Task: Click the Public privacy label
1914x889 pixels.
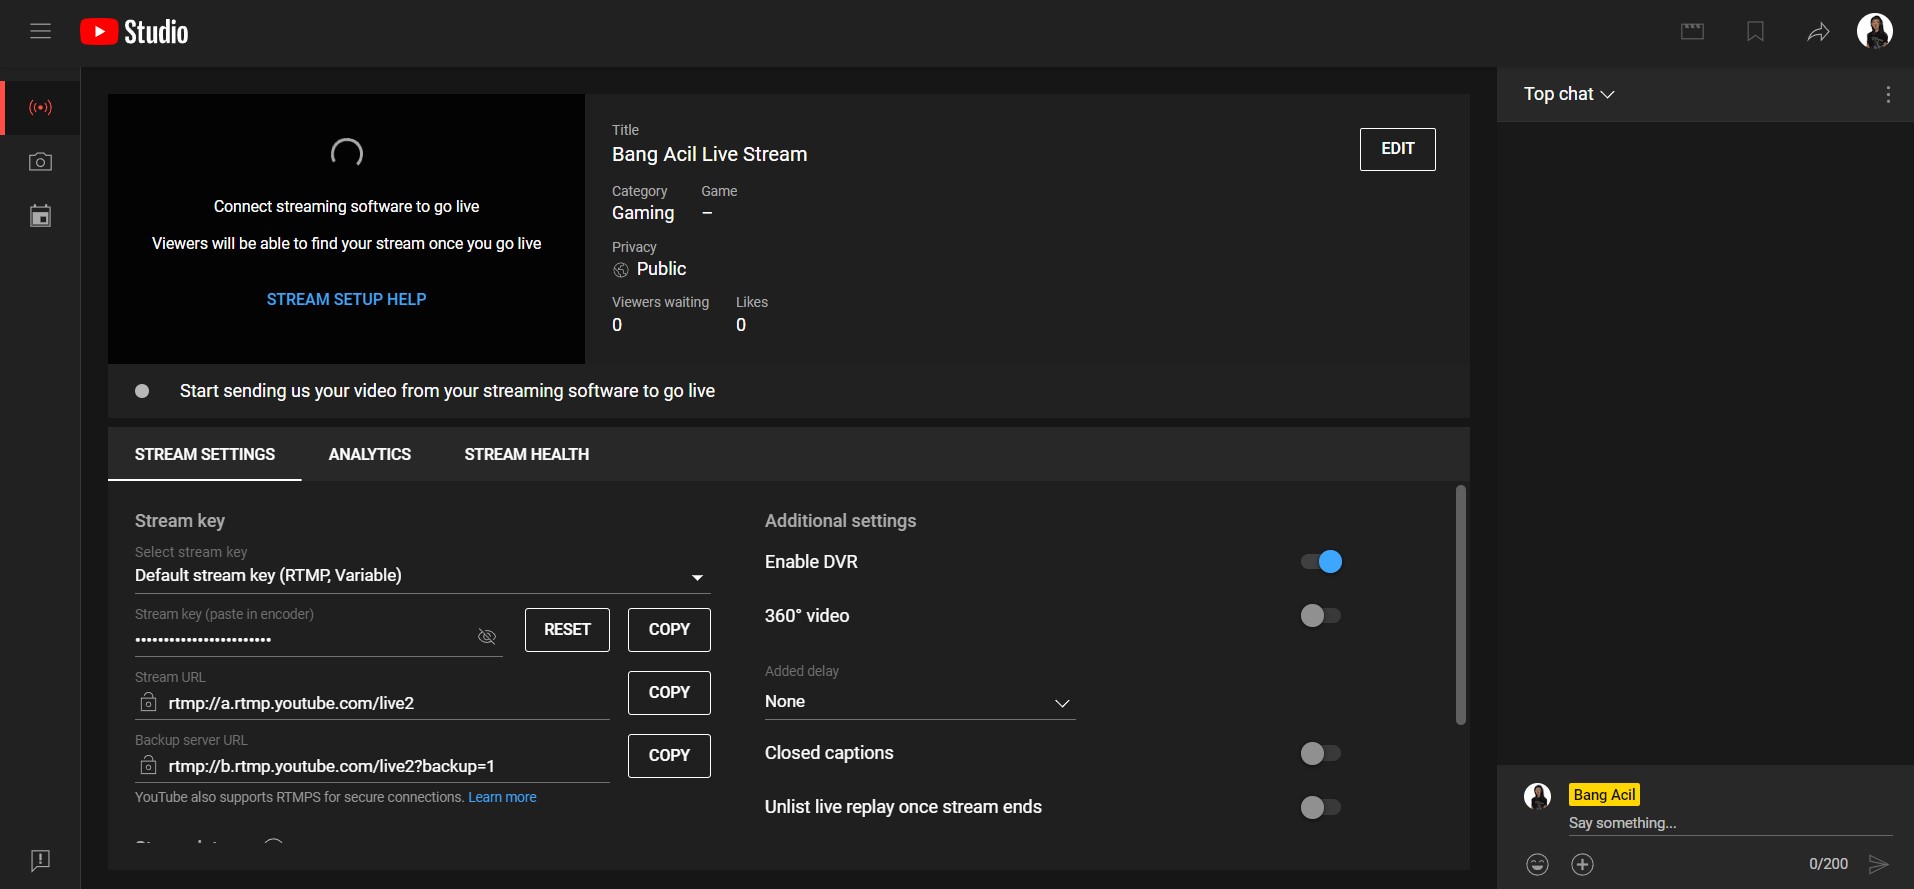Action: tap(661, 269)
